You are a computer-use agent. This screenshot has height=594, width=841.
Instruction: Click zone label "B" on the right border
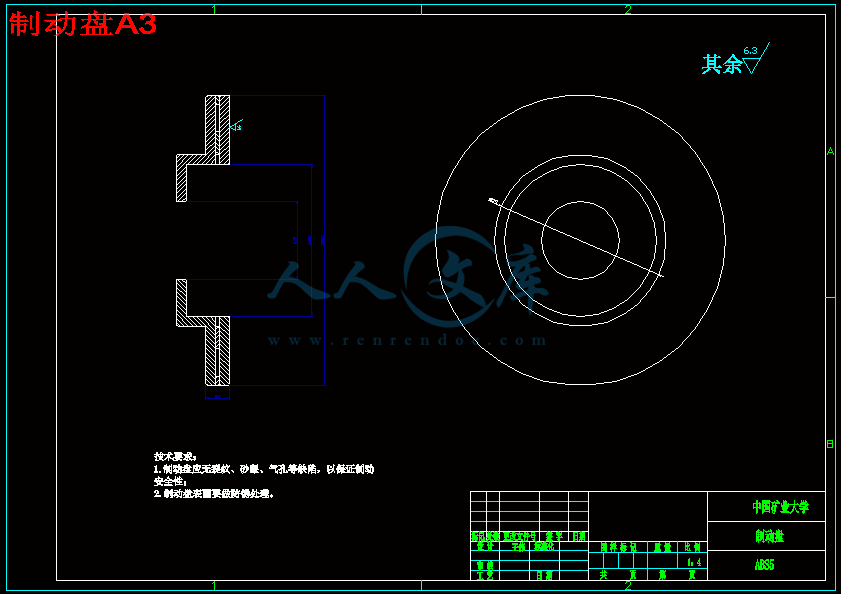click(830, 444)
